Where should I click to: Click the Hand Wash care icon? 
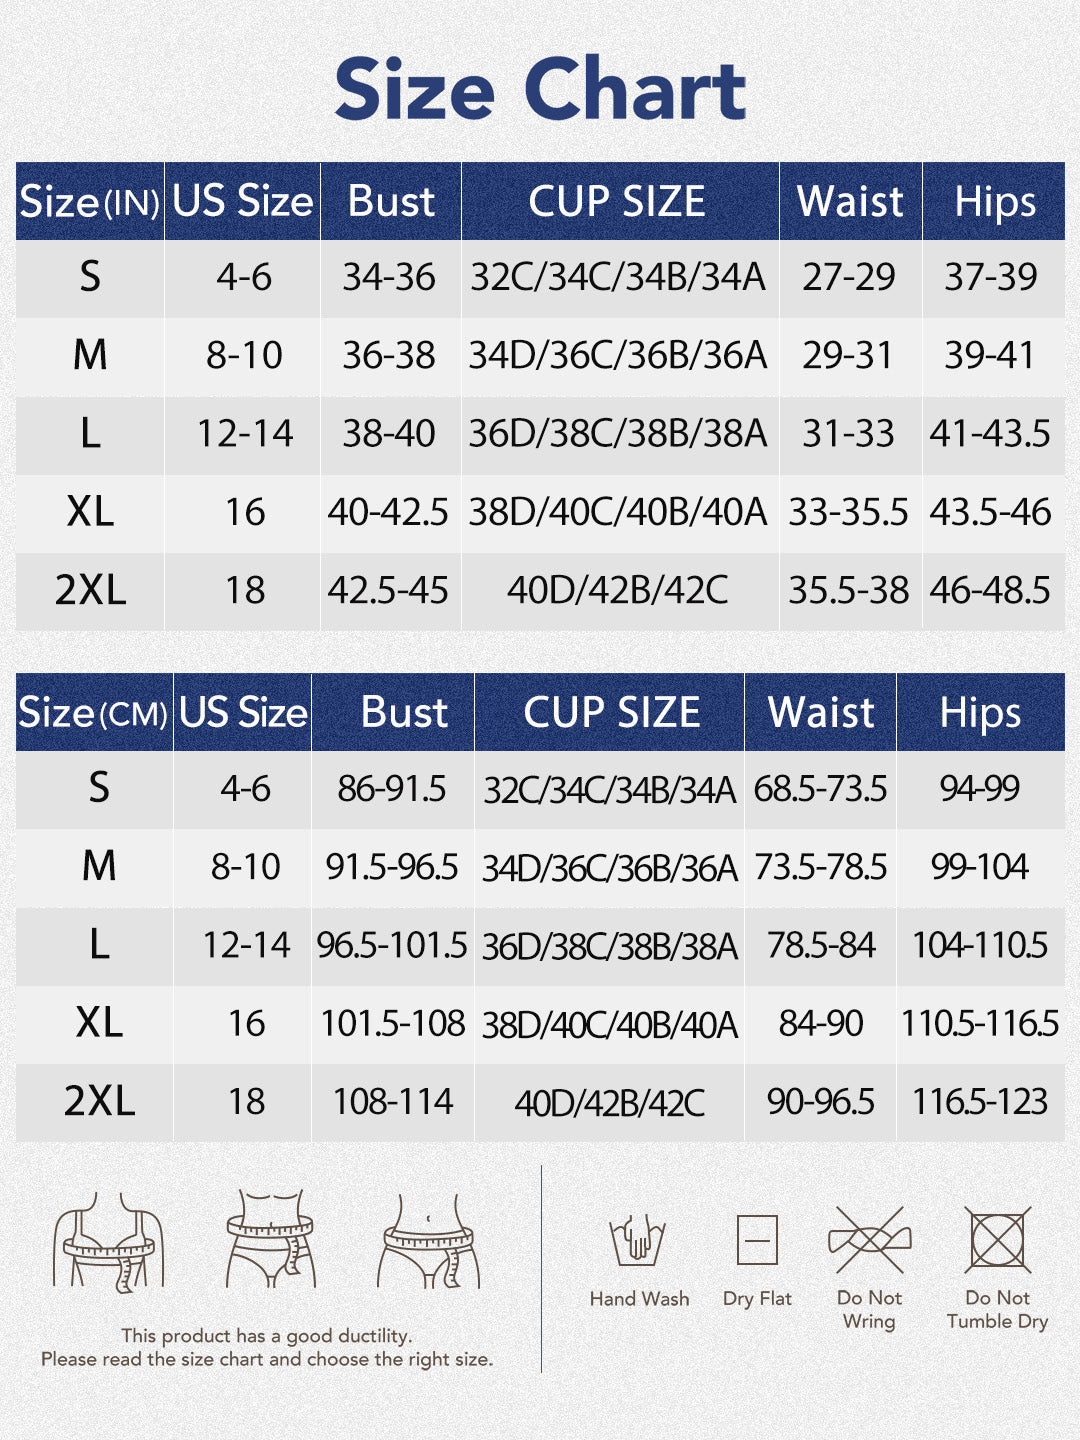click(x=638, y=1241)
